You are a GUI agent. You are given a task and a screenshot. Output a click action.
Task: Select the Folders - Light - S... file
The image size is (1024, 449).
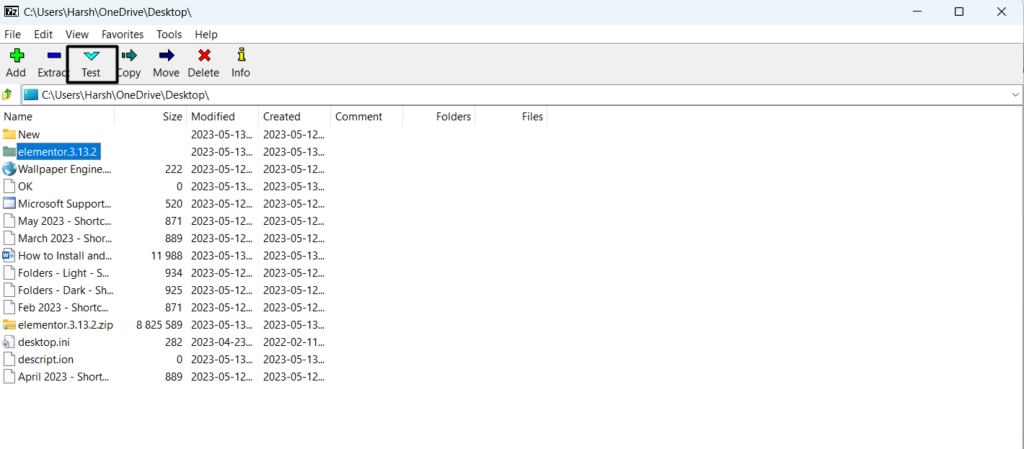(x=63, y=273)
